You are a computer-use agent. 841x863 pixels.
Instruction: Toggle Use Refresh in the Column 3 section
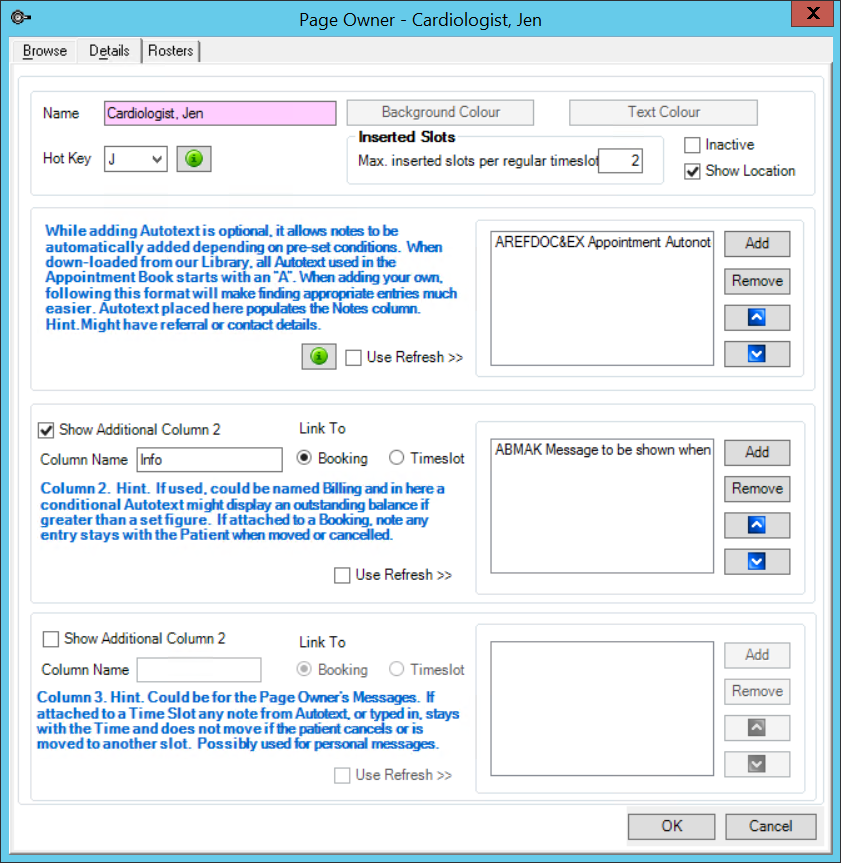[342, 775]
